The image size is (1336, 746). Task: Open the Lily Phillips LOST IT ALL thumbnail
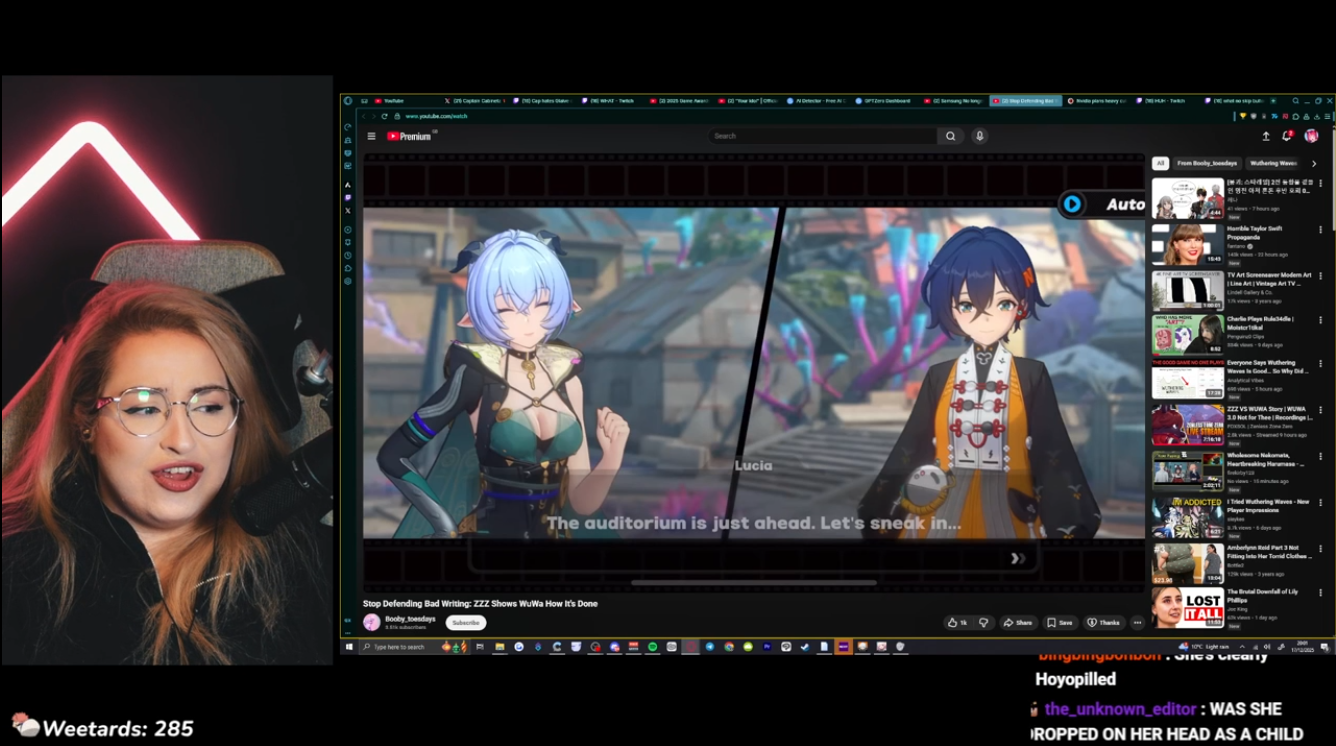(1187, 608)
